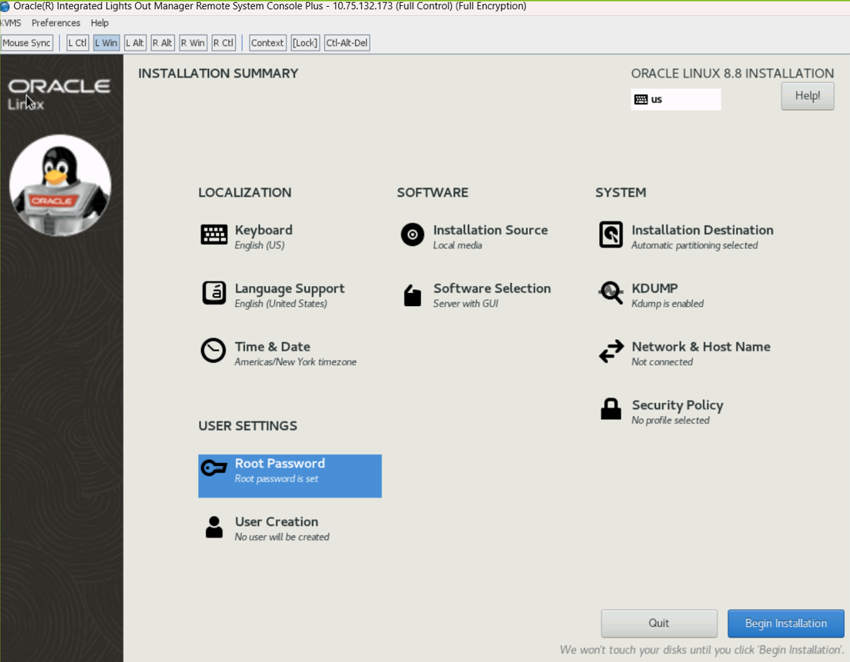Open Installation Destination label

tap(703, 230)
